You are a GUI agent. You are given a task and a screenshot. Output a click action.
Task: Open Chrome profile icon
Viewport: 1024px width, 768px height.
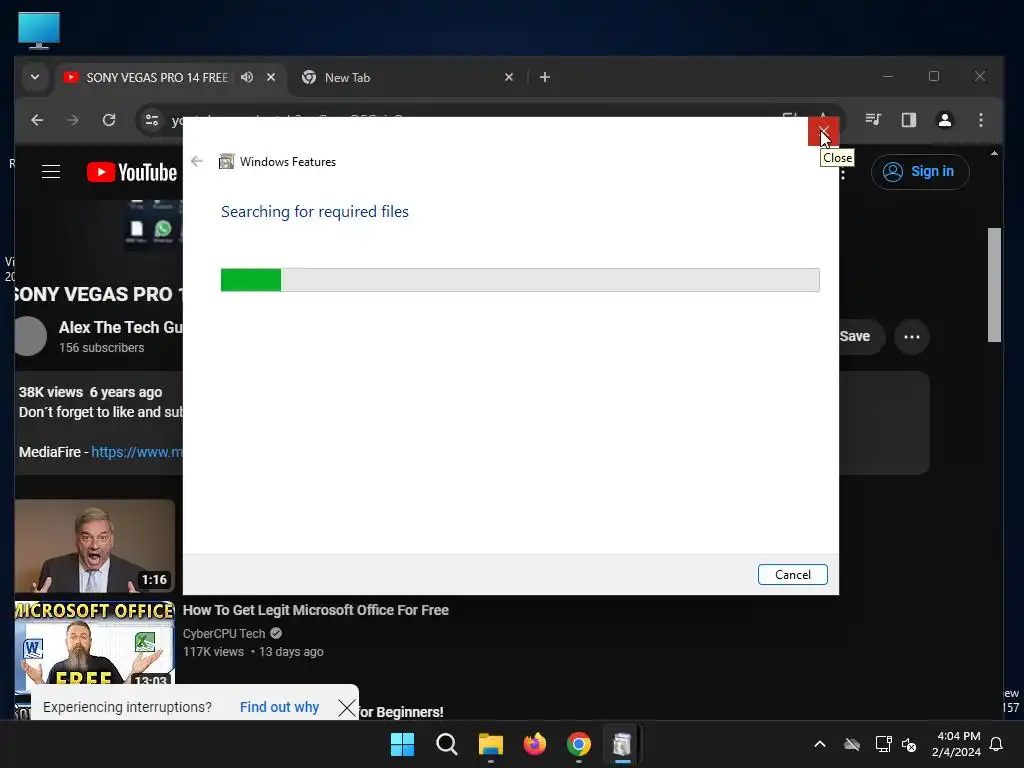[944, 120]
